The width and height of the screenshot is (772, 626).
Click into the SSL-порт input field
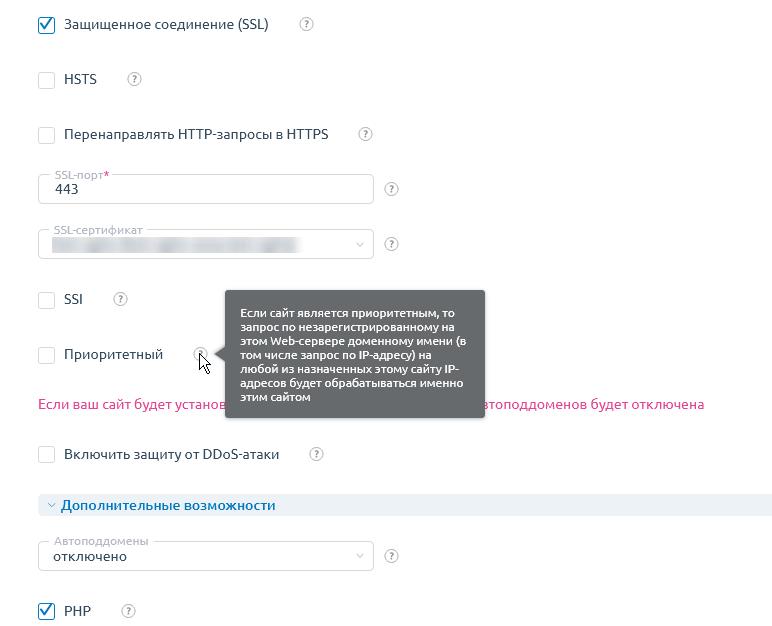206,189
